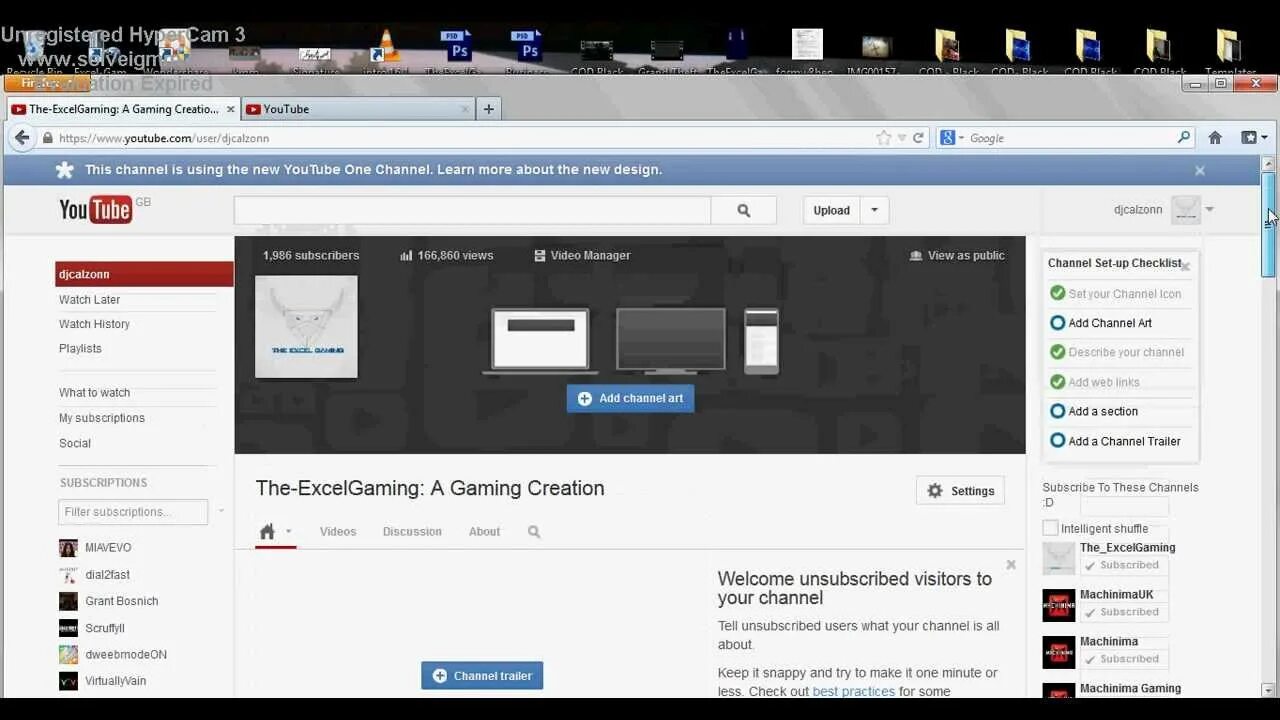Click the channel home icon tab
The height and width of the screenshot is (720, 1280).
pyautogui.click(x=267, y=531)
